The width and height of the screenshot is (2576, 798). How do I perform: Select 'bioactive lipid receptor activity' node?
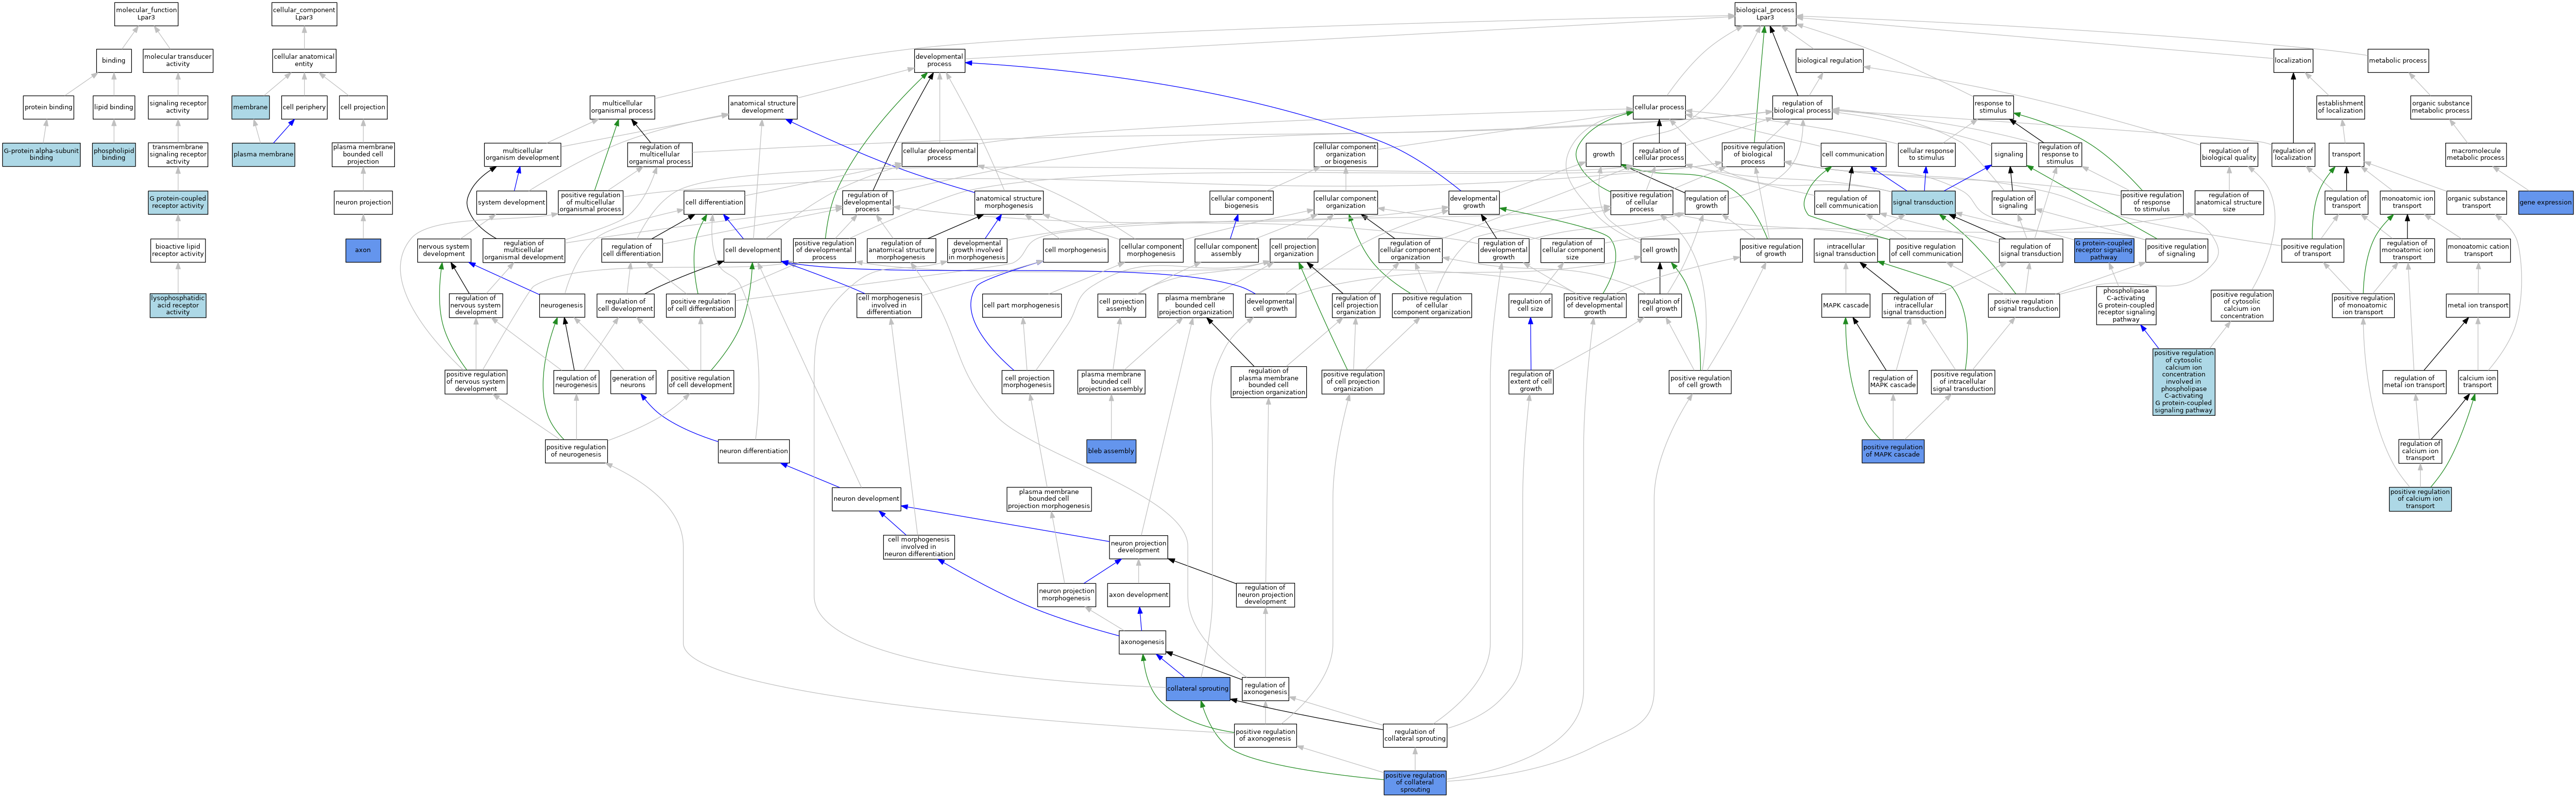pos(178,250)
